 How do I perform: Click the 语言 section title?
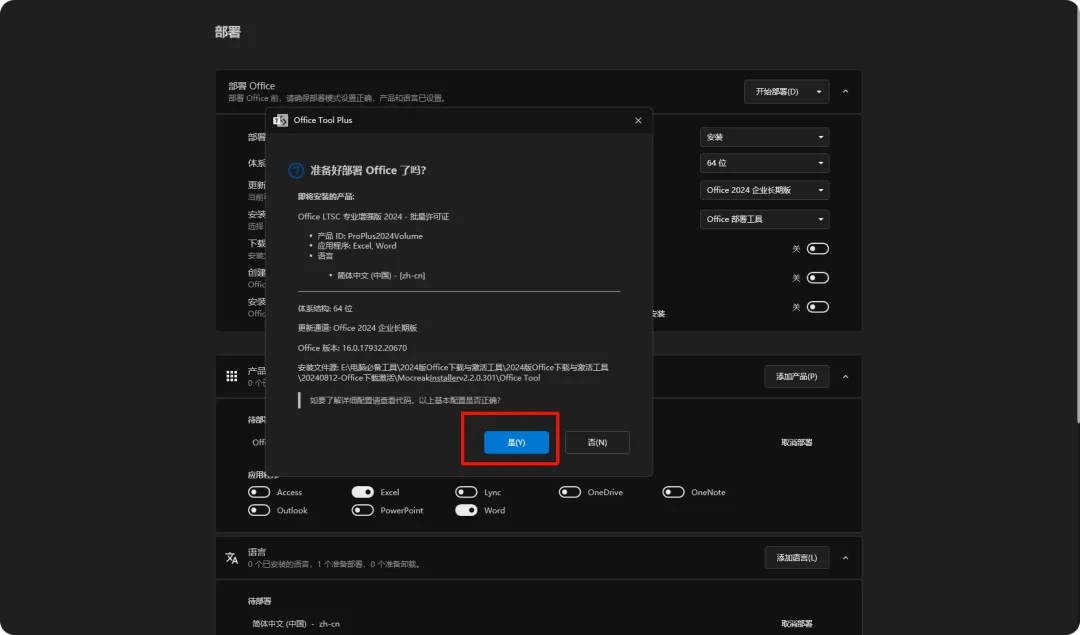pyautogui.click(x=257, y=552)
